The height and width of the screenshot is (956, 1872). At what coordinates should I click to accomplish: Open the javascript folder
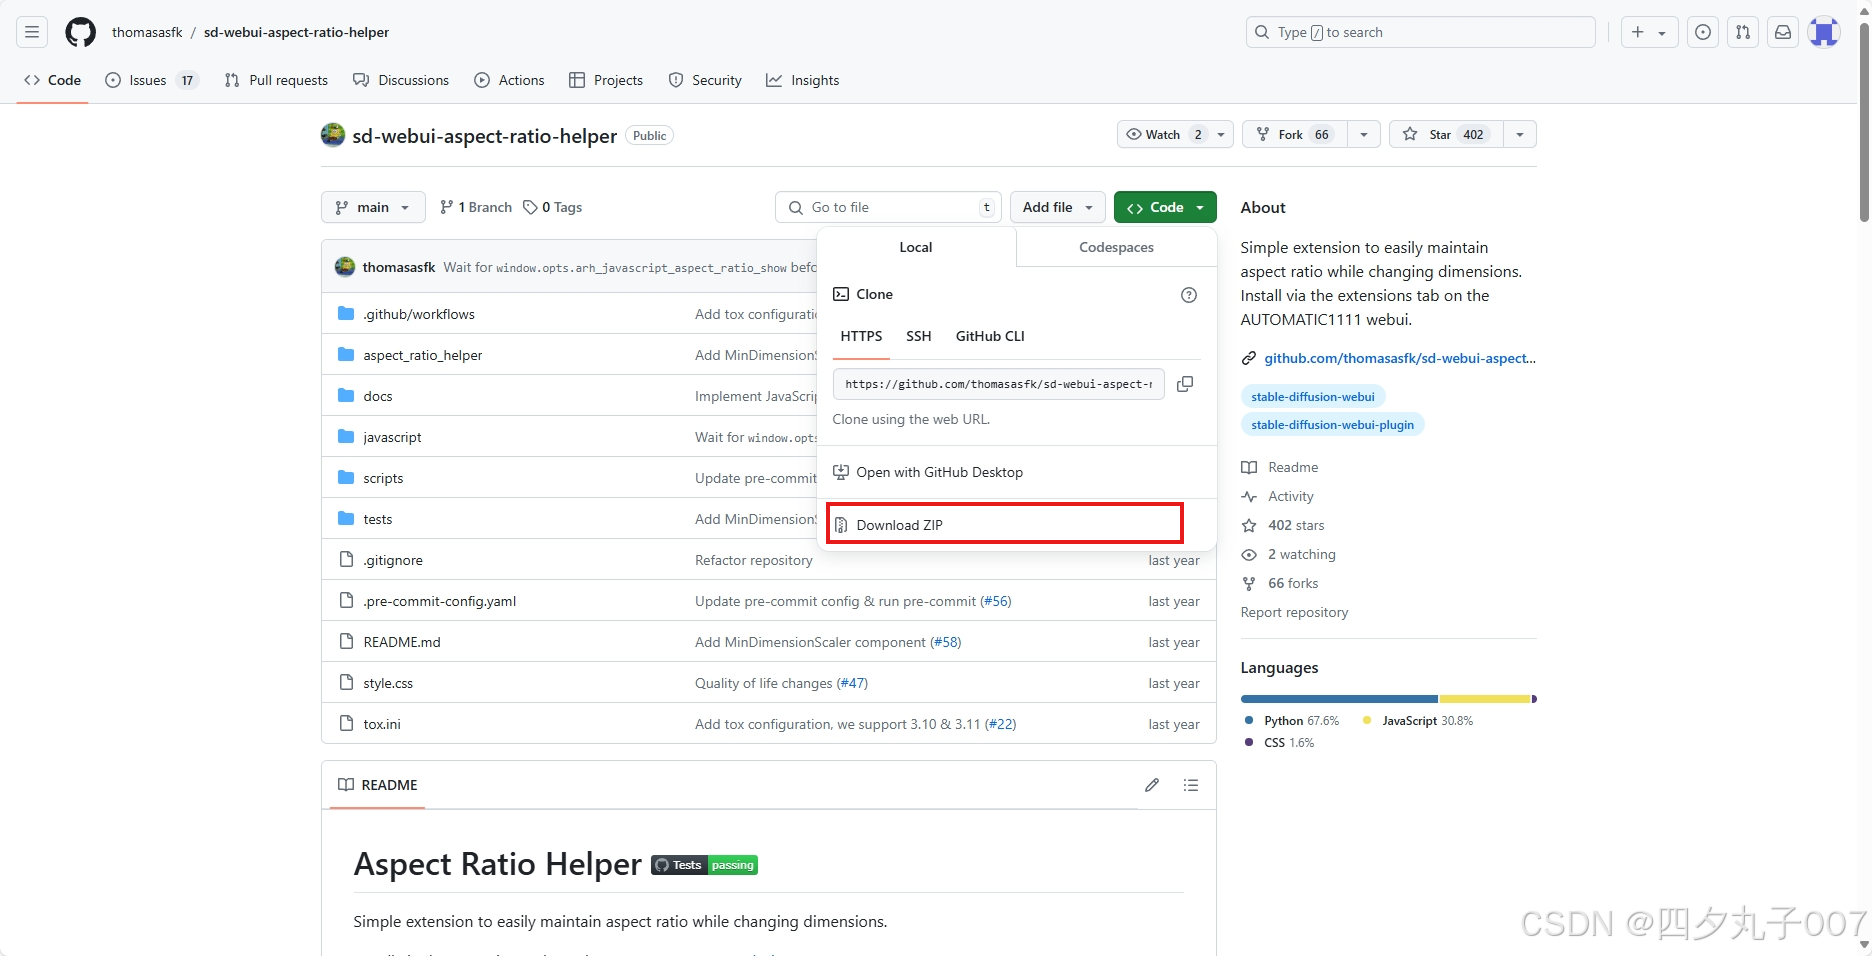(392, 437)
